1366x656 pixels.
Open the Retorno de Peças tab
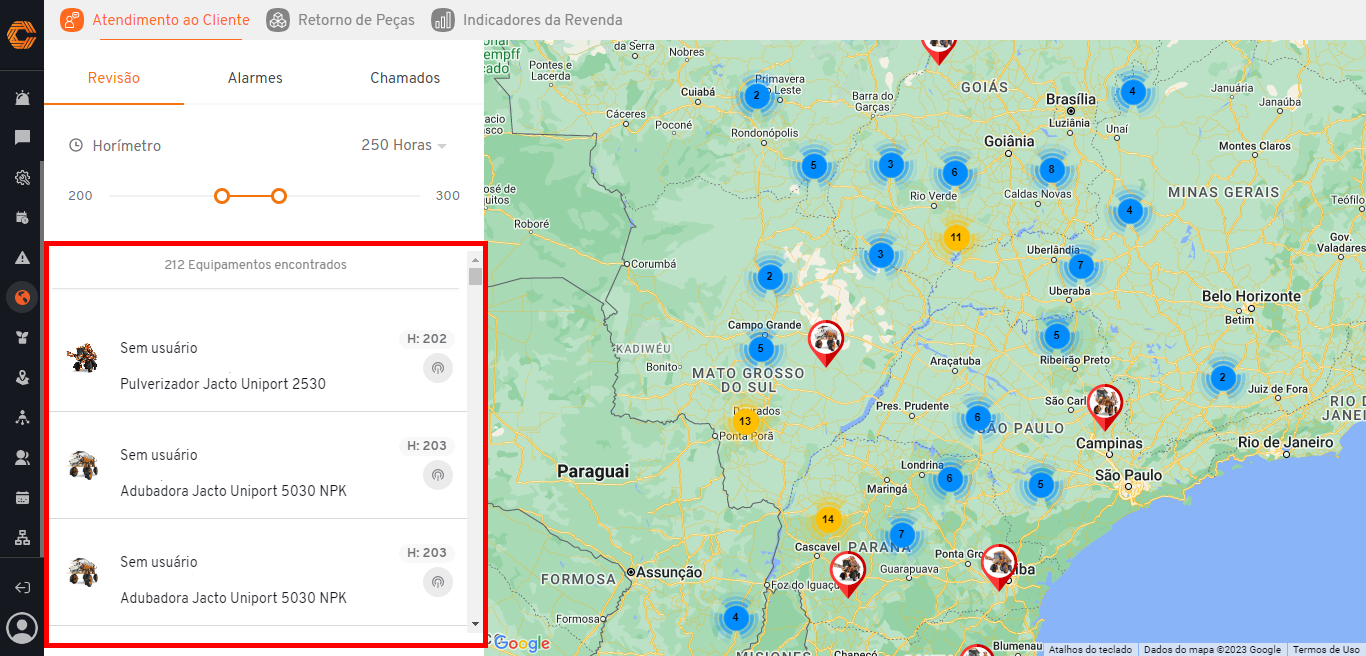pyautogui.click(x=340, y=19)
